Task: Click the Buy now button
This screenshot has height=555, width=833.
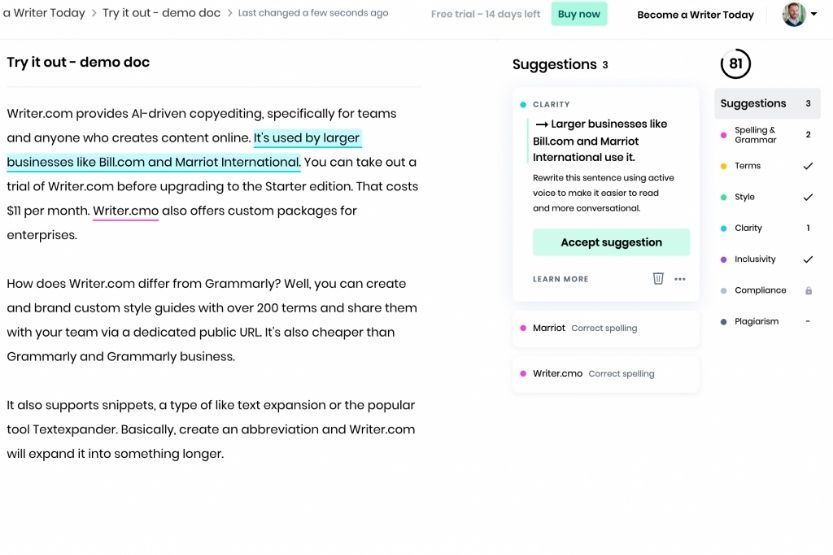Action: 579,14
